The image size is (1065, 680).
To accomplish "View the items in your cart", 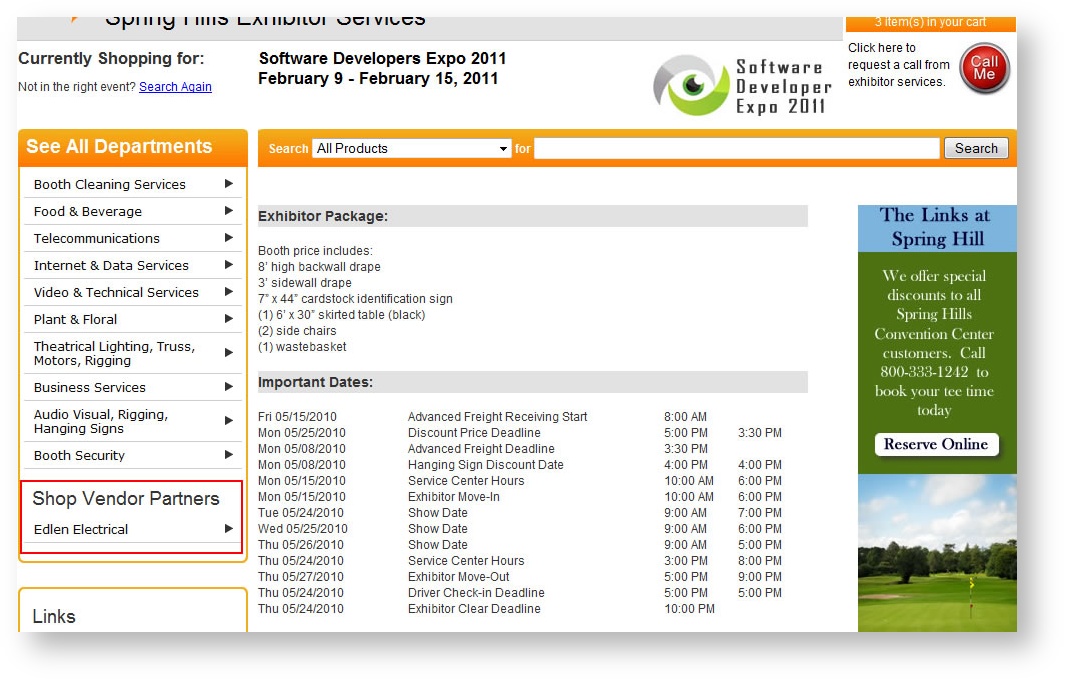I will (x=930, y=22).
